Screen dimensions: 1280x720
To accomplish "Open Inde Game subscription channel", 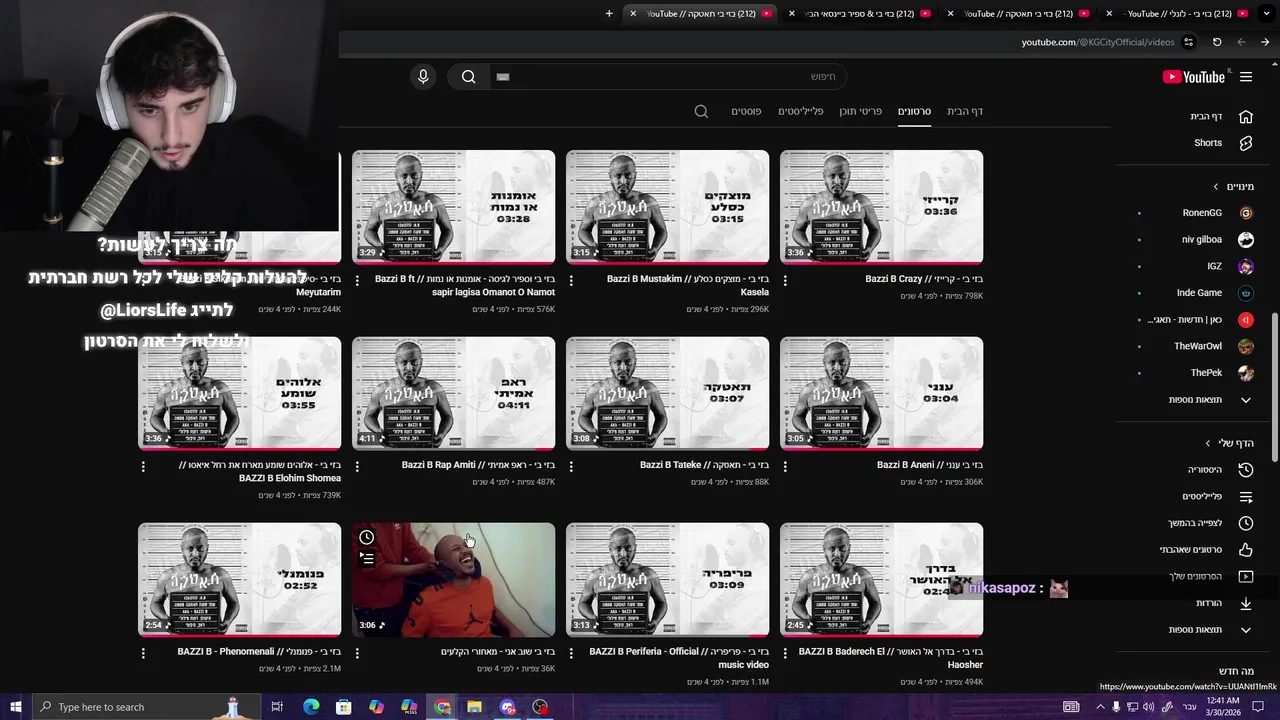I will tap(1215, 293).
